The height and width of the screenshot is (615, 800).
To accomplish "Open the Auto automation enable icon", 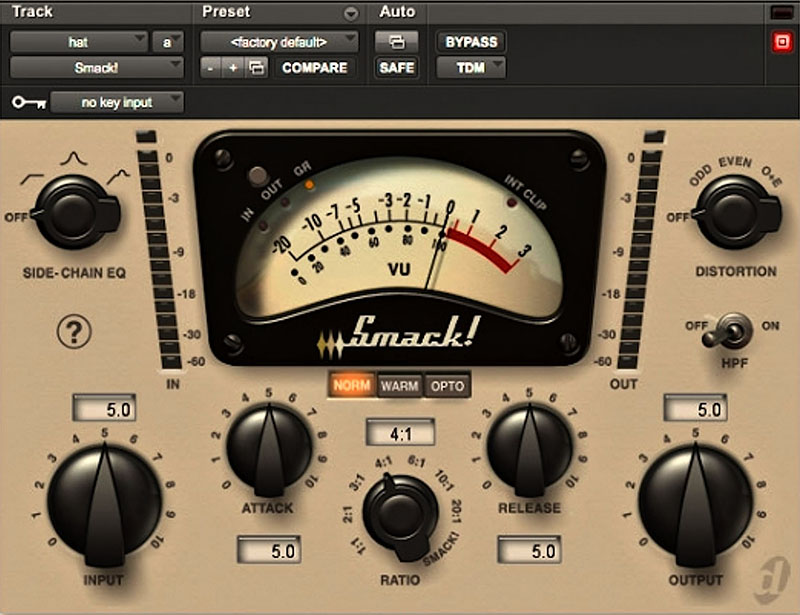I will 397,42.
